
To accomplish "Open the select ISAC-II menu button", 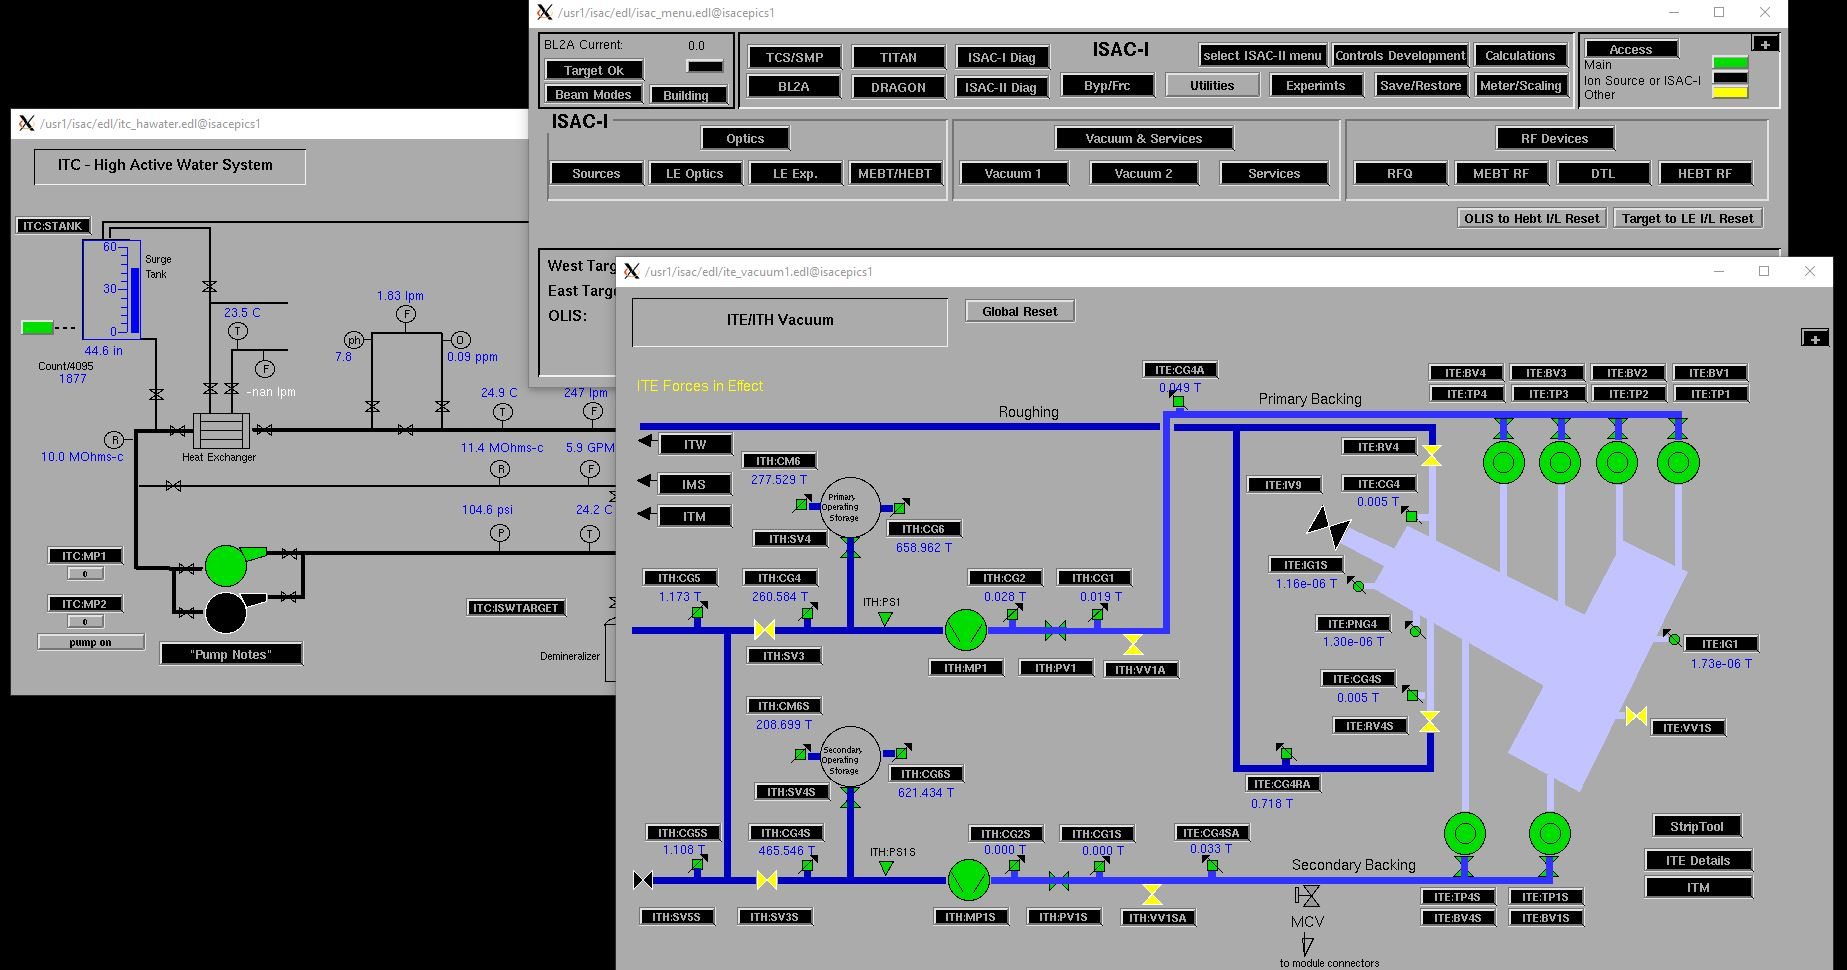I will point(1262,55).
